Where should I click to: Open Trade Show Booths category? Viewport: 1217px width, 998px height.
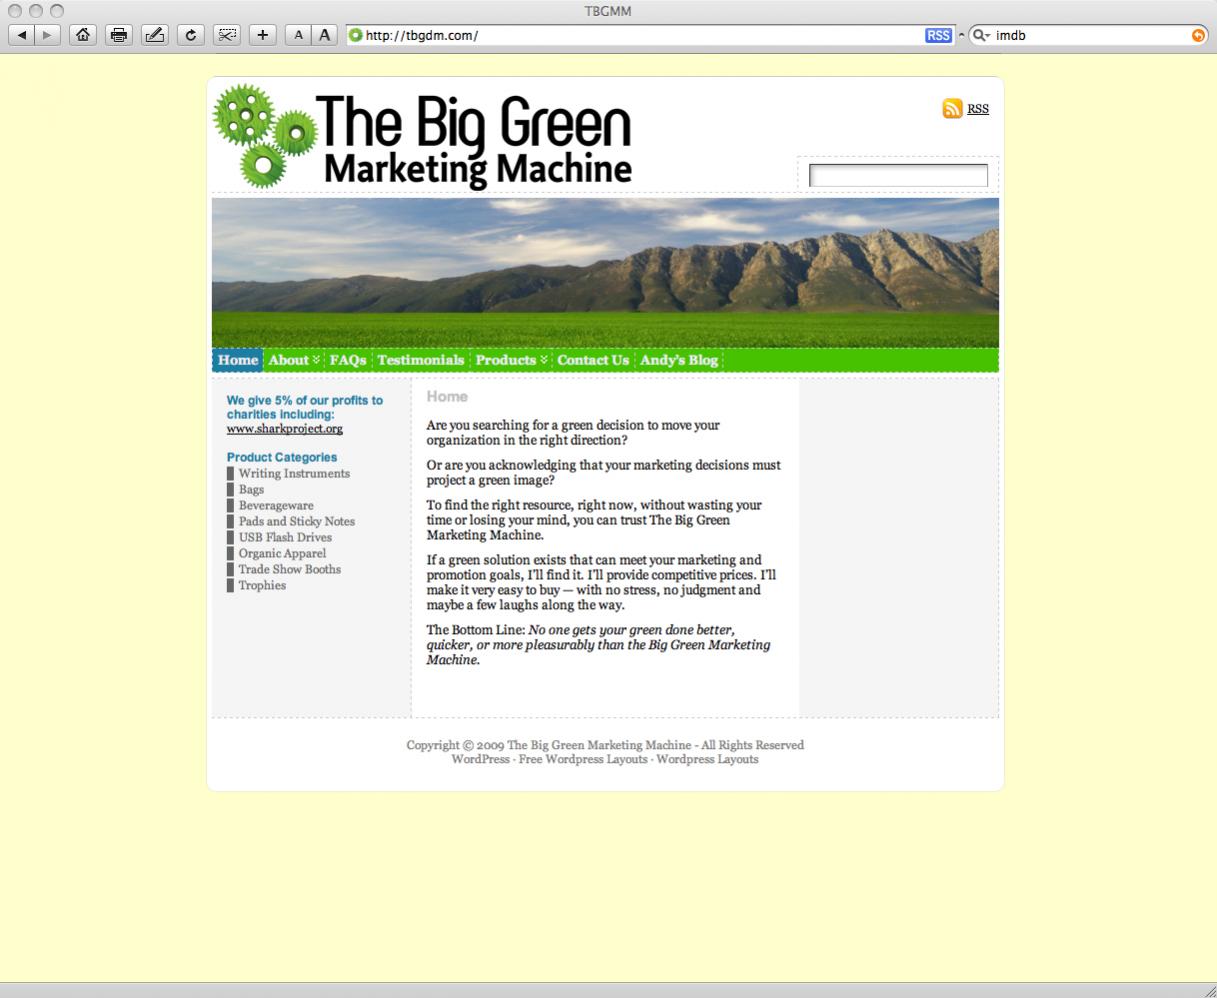point(290,570)
